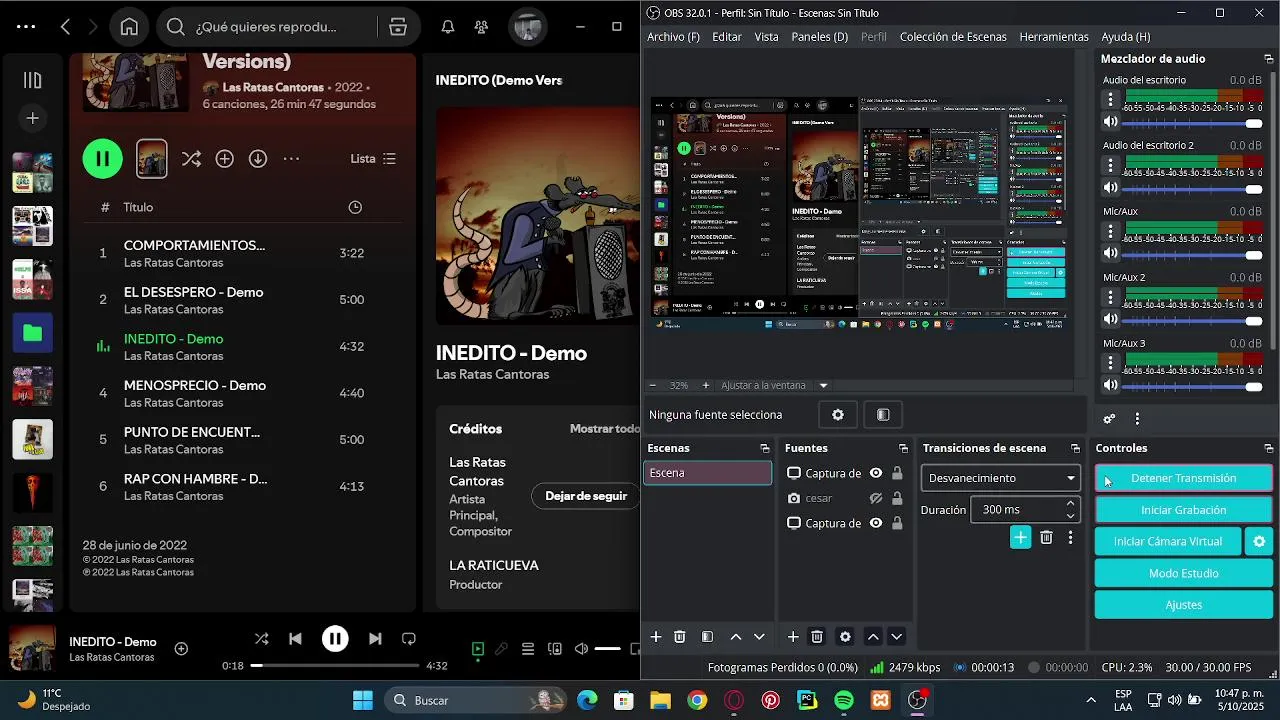The width and height of the screenshot is (1280, 720).
Task: Unlock the cesar source lock icon
Action: pyautogui.click(x=897, y=498)
